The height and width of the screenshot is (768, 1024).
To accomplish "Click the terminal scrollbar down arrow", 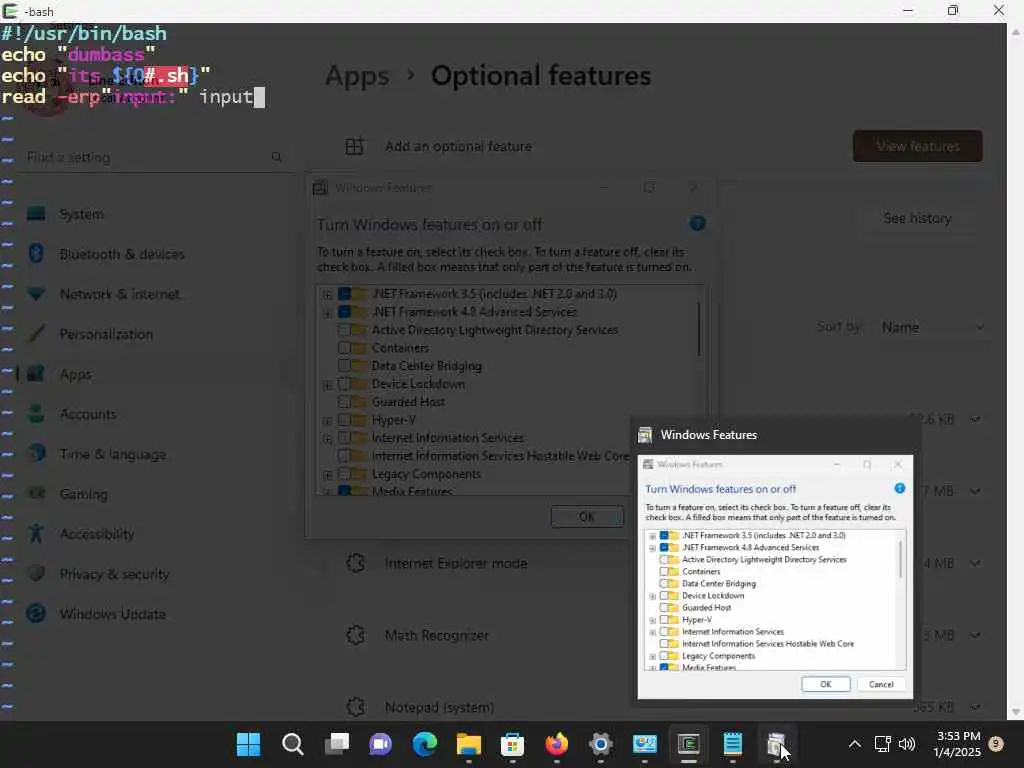I will tap(1016, 712).
